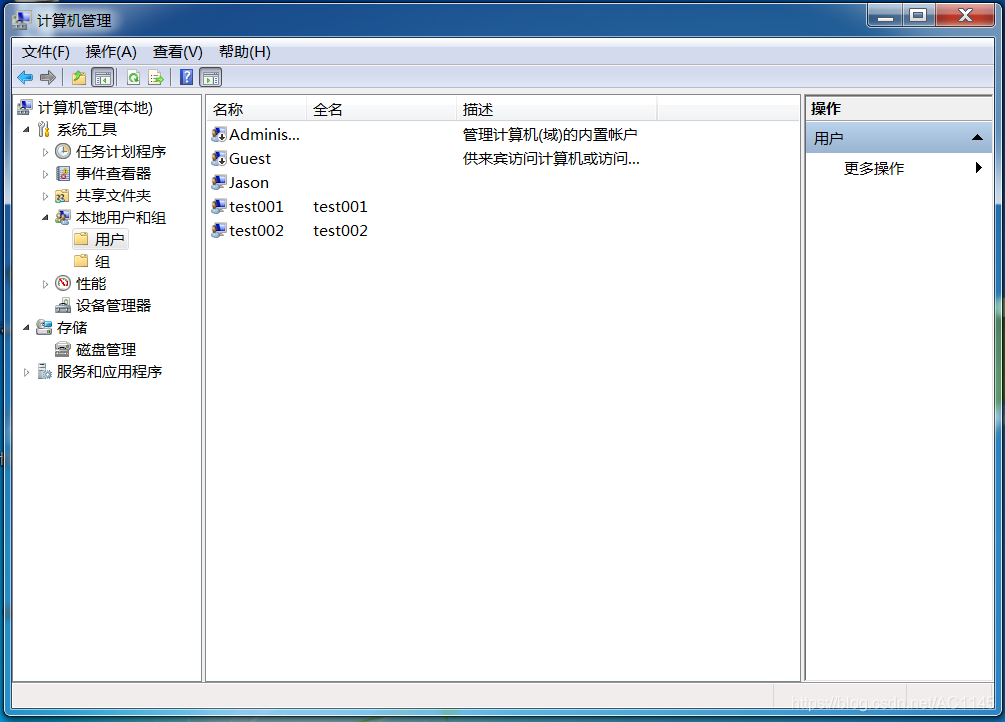Click description 管理计算机(域)的内置帐户

point(550,134)
